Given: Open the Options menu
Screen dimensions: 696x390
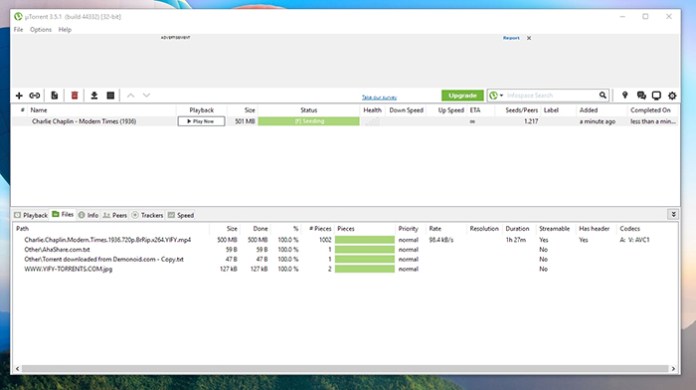Looking at the screenshot, I should [41, 30].
